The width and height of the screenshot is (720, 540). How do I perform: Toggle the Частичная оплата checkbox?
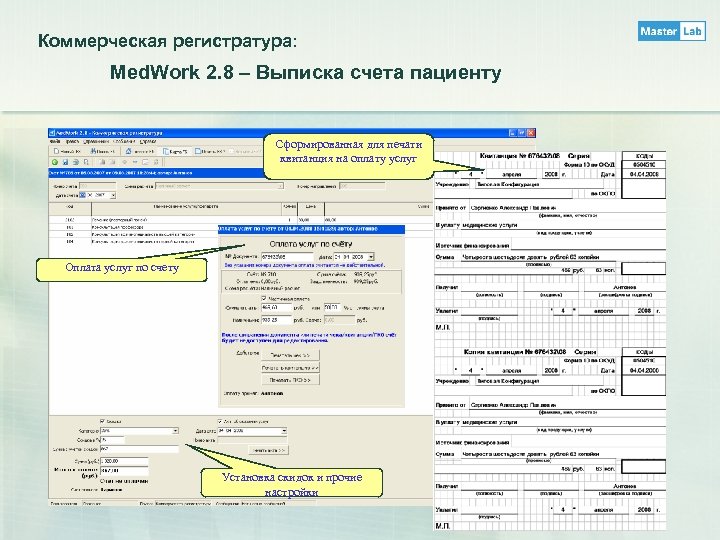click(264, 298)
